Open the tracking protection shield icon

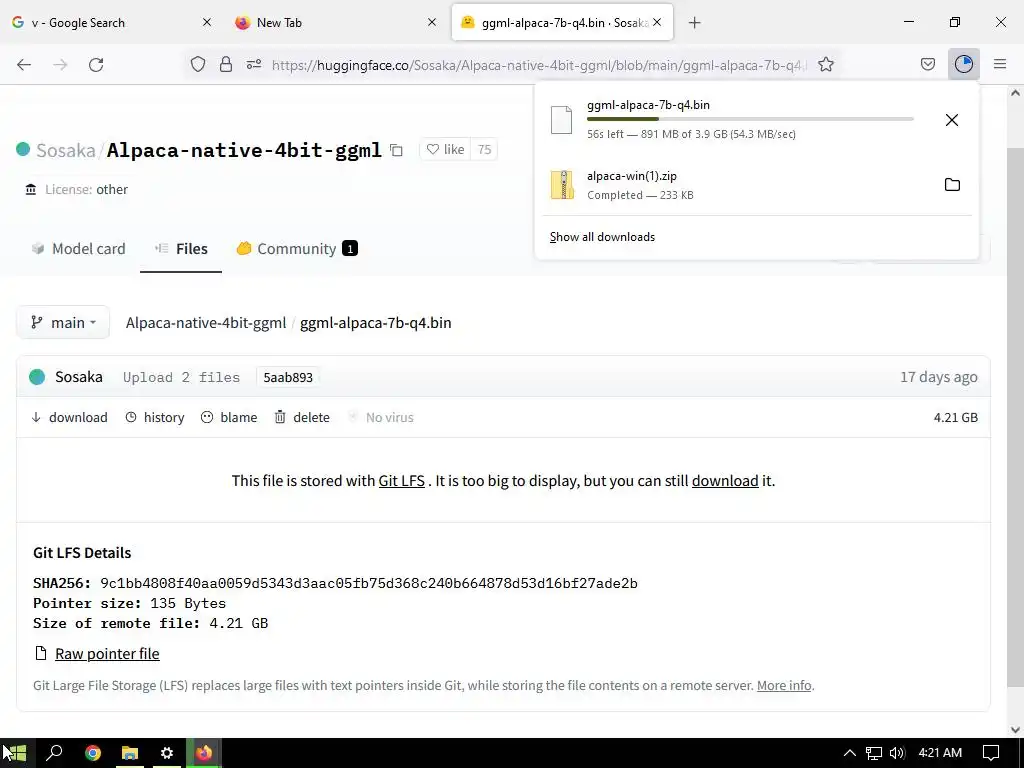198,64
